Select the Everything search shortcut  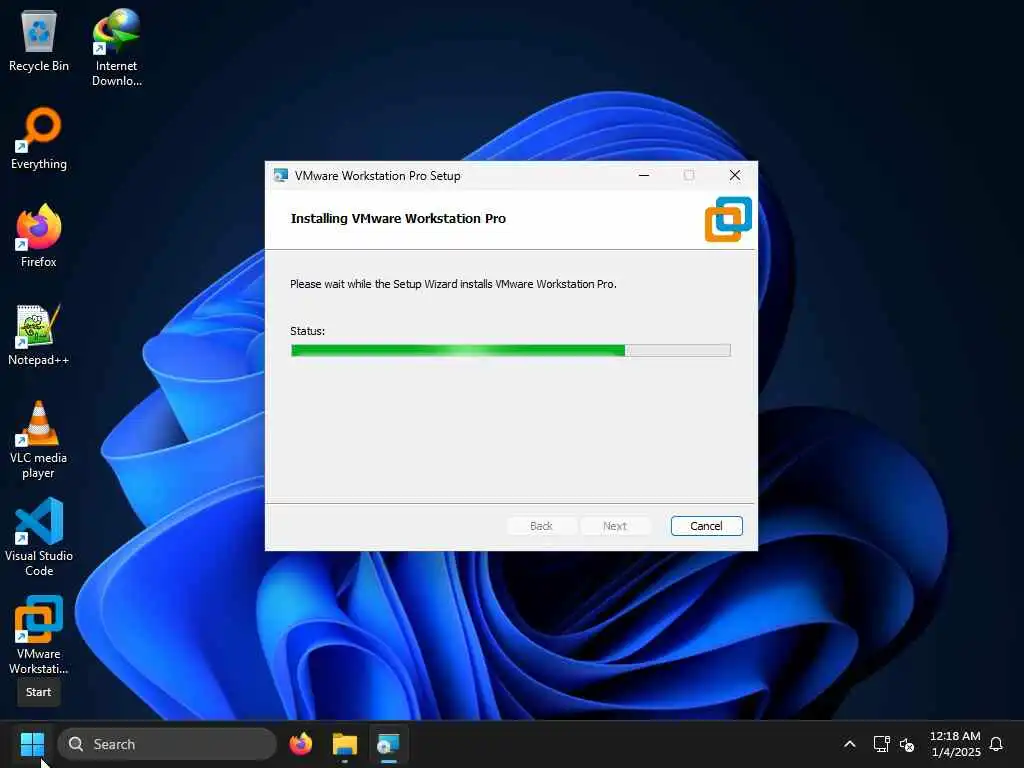point(39,138)
